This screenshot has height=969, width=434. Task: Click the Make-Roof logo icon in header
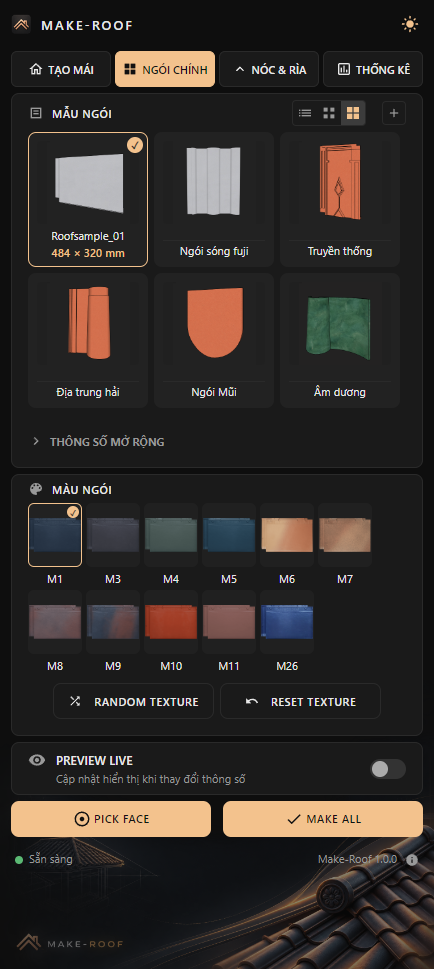pyautogui.click(x=21, y=25)
